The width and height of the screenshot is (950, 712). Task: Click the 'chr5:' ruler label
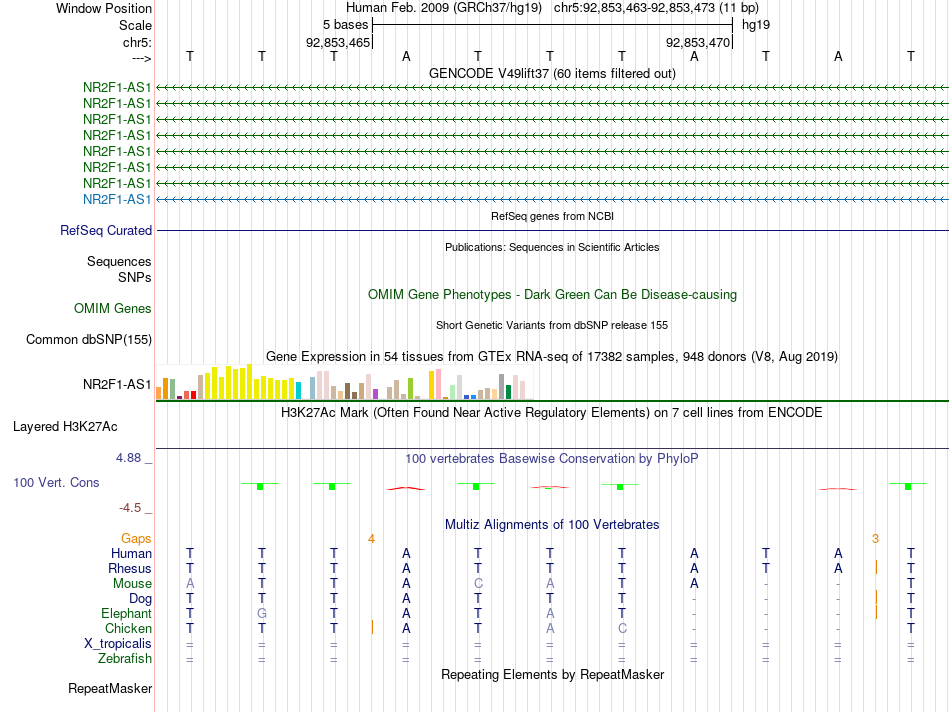(x=138, y=42)
